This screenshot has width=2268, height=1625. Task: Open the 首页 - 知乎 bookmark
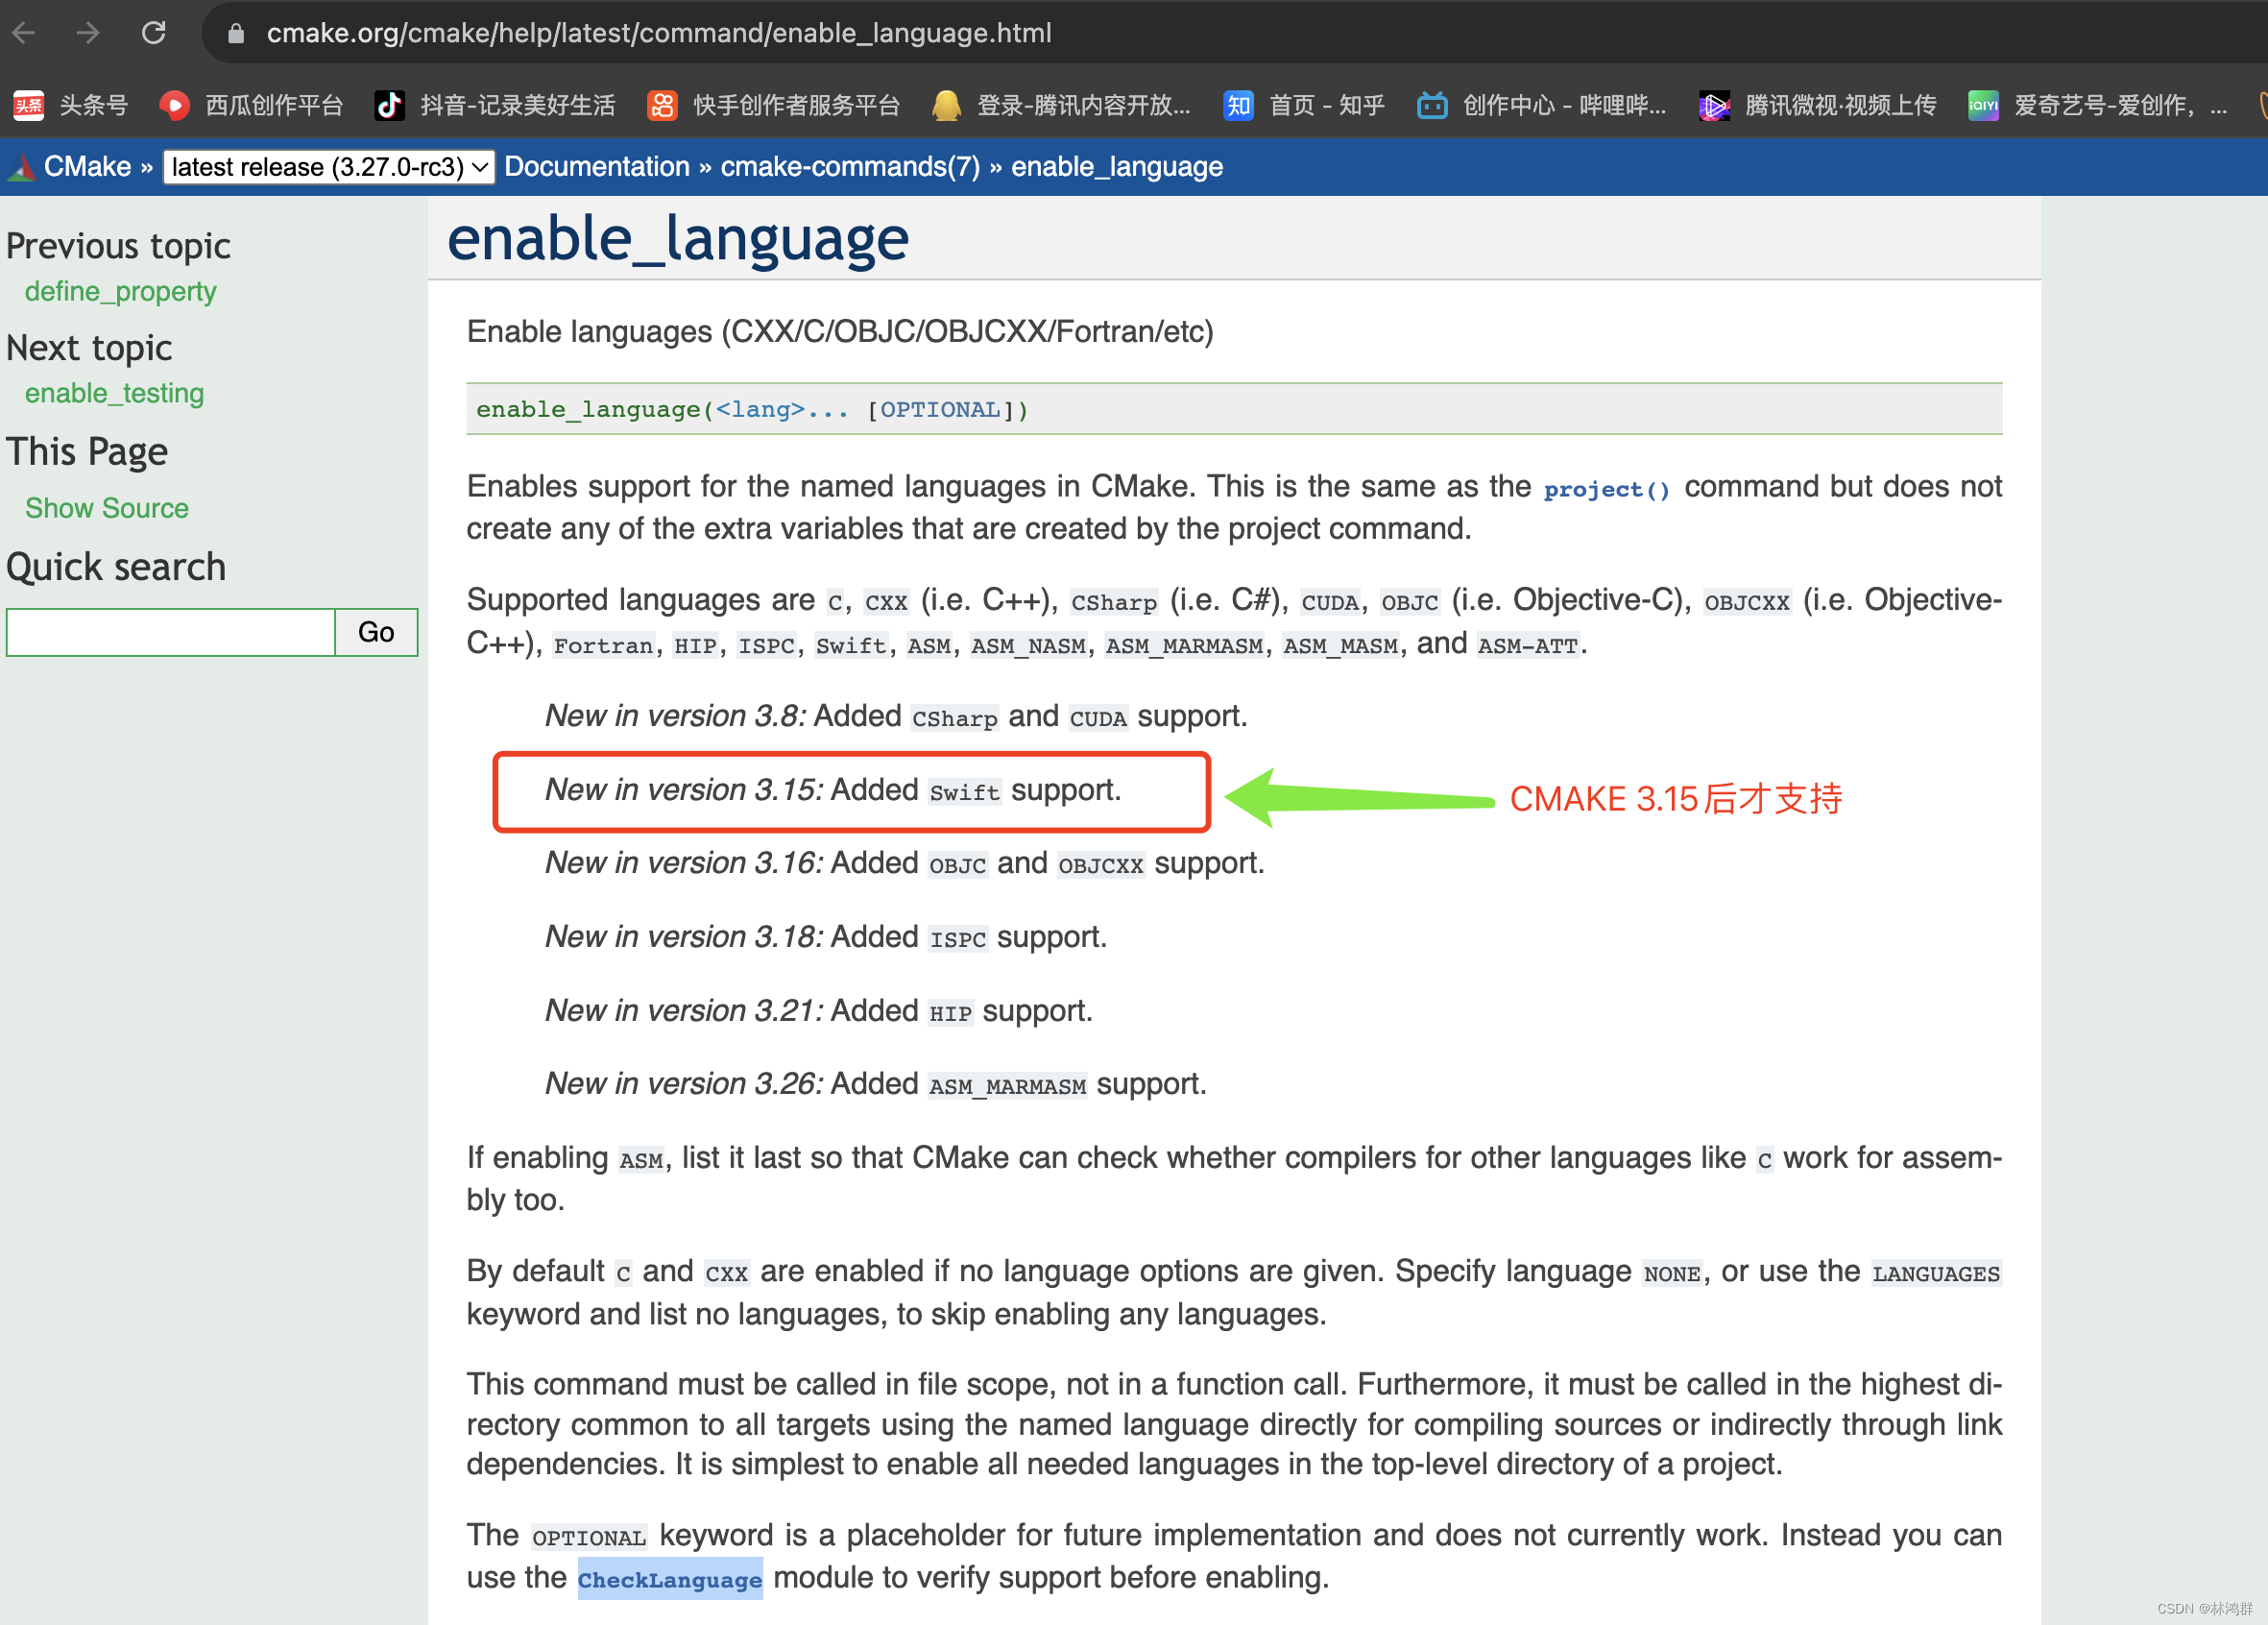coord(1304,105)
